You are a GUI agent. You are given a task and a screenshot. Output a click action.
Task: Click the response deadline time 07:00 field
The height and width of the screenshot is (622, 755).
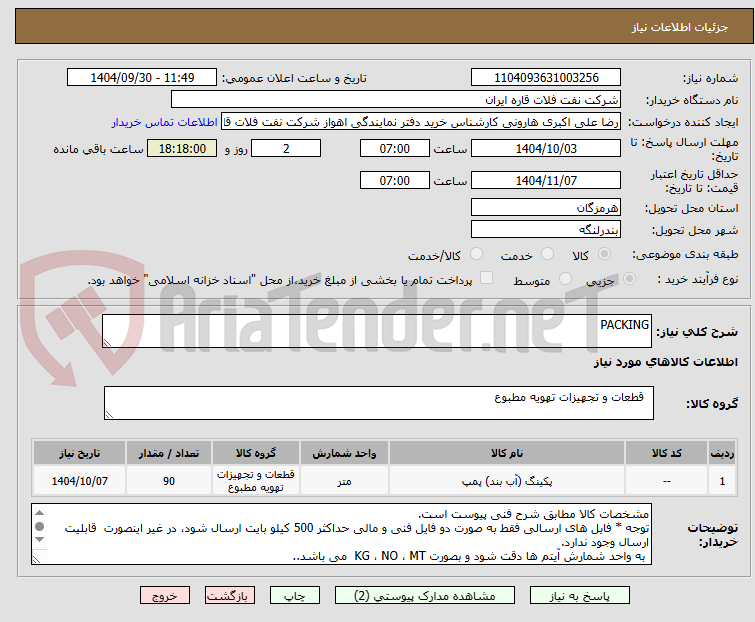394,148
